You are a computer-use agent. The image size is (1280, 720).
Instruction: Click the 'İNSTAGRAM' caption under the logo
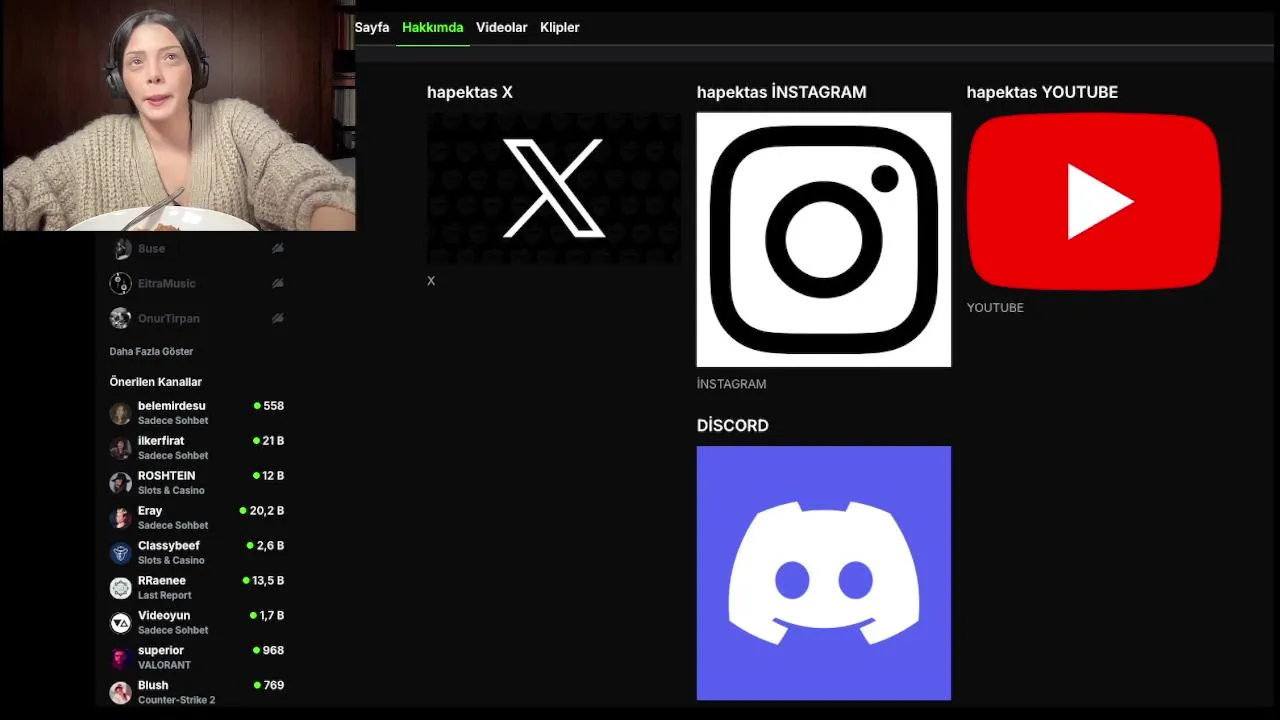tap(731, 384)
